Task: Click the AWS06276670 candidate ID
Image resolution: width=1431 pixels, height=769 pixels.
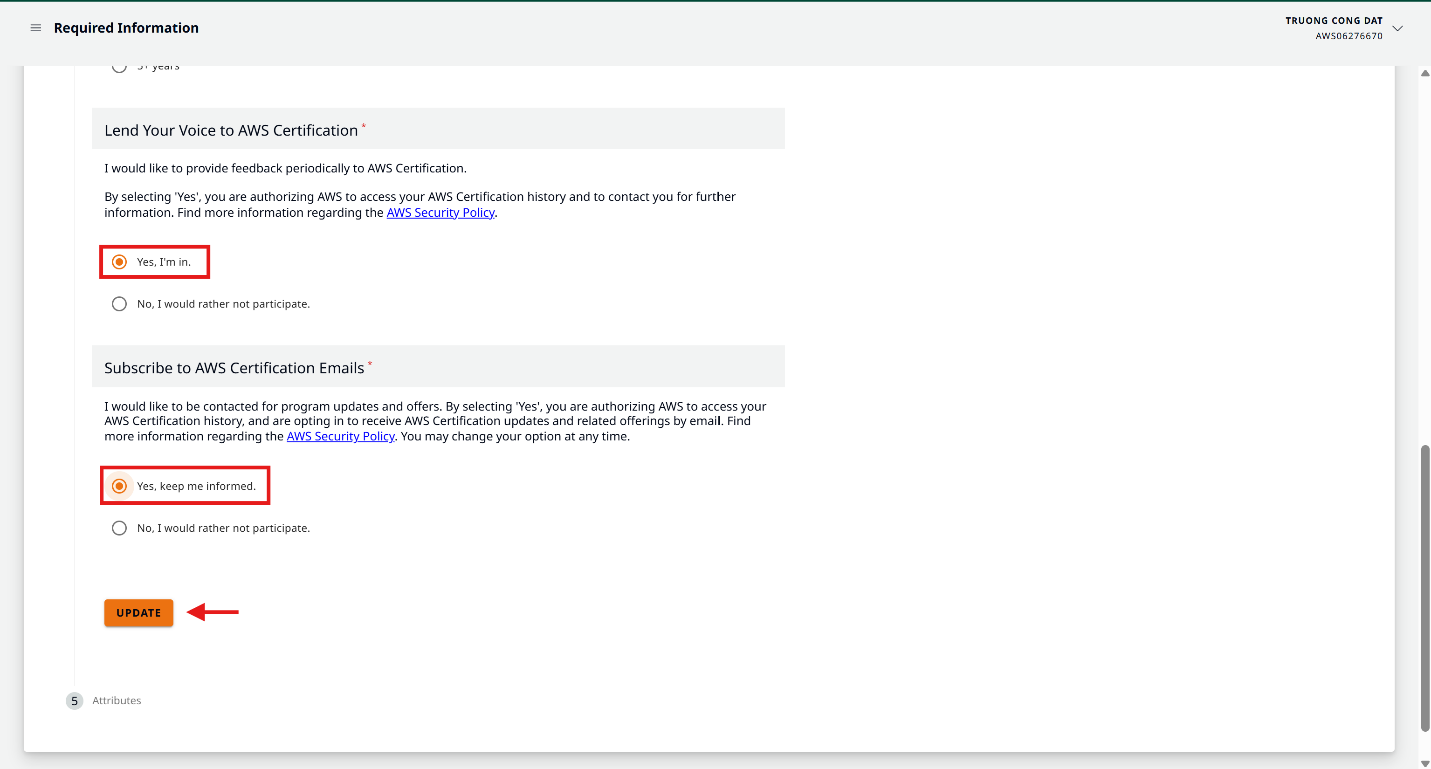Action: click(1349, 36)
